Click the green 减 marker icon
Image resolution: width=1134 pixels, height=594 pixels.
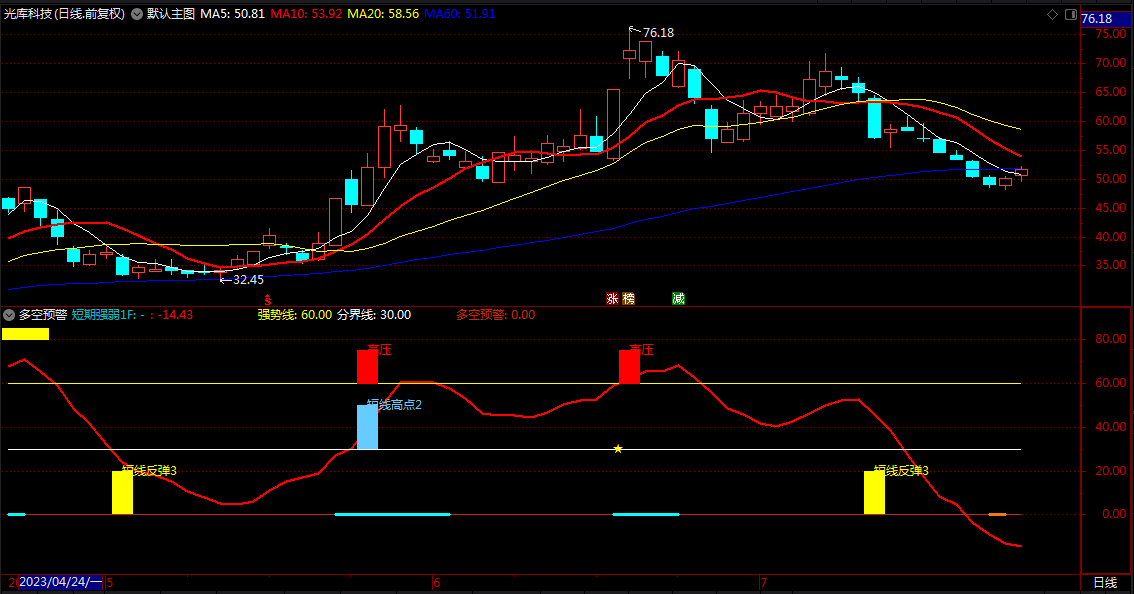point(678,299)
